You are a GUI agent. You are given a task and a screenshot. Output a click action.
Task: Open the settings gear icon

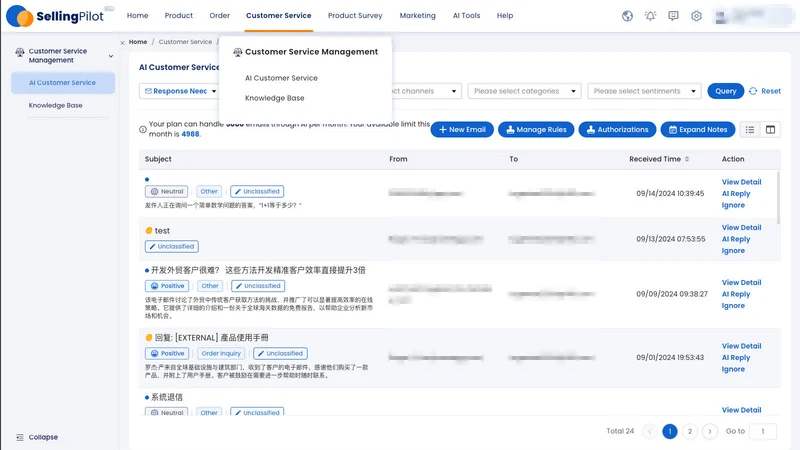point(696,16)
